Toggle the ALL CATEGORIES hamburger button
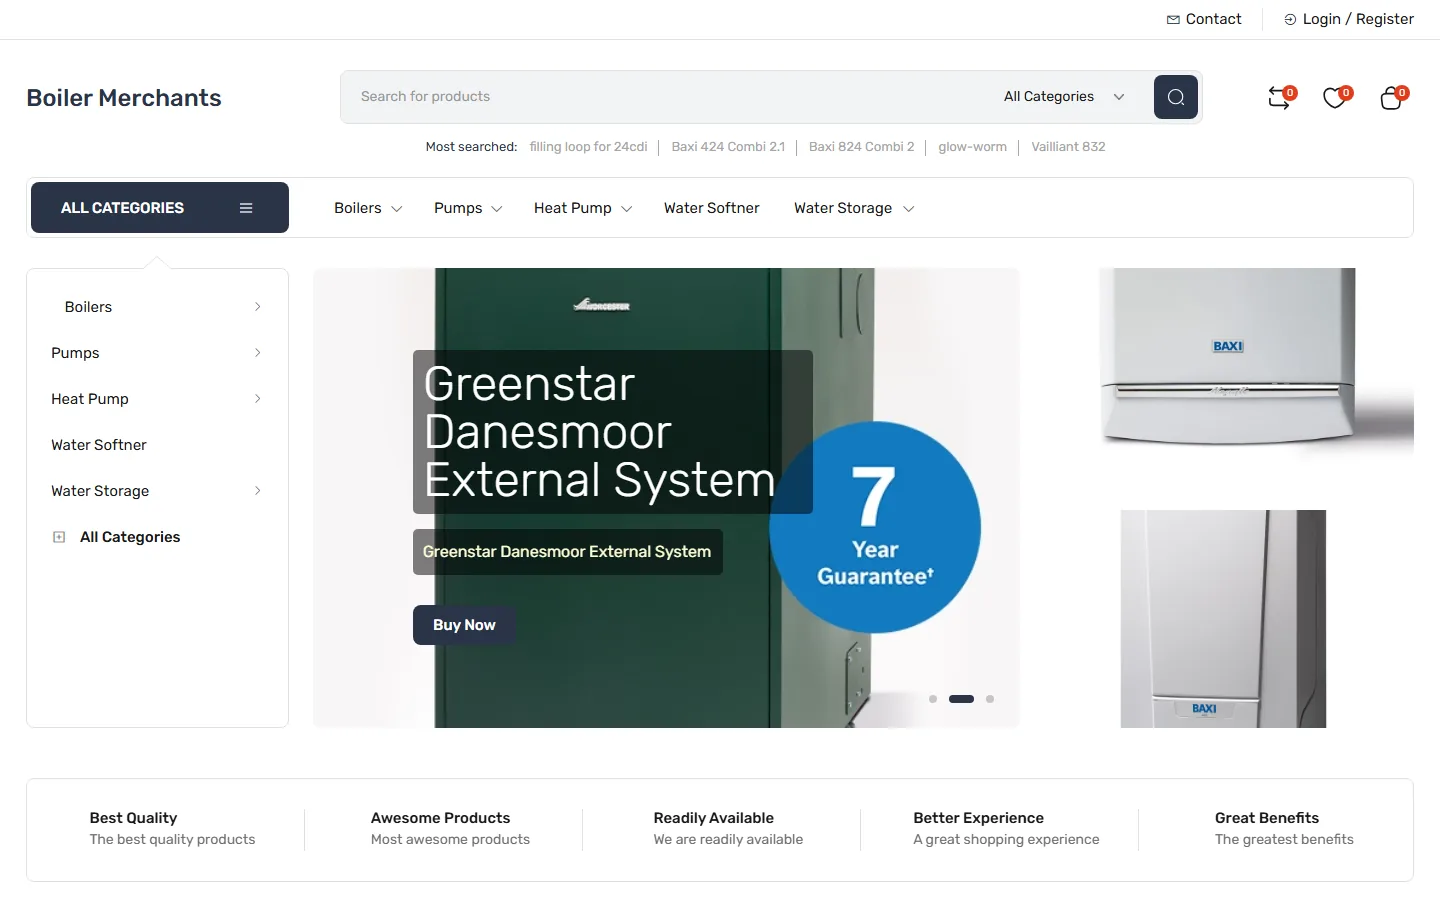 (x=160, y=208)
